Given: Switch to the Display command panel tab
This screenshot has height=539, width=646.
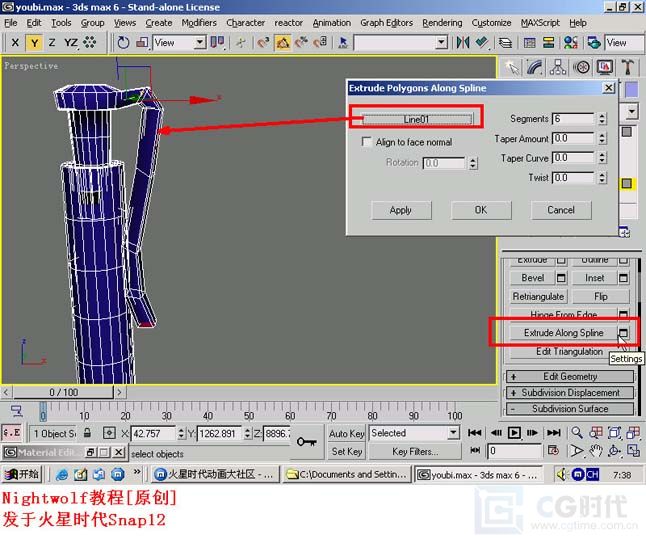Looking at the screenshot, I should pos(604,67).
